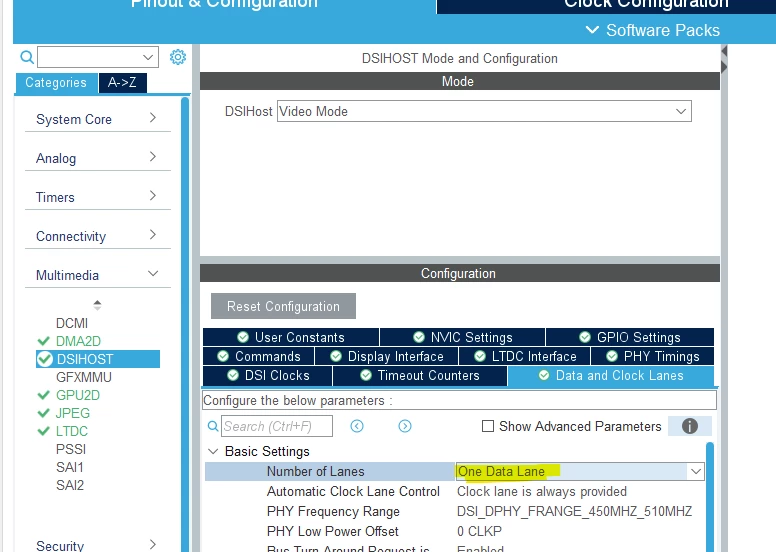Switch to the Categories tab
The height and width of the screenshot is (552, 776).
(x=56, y=83)
